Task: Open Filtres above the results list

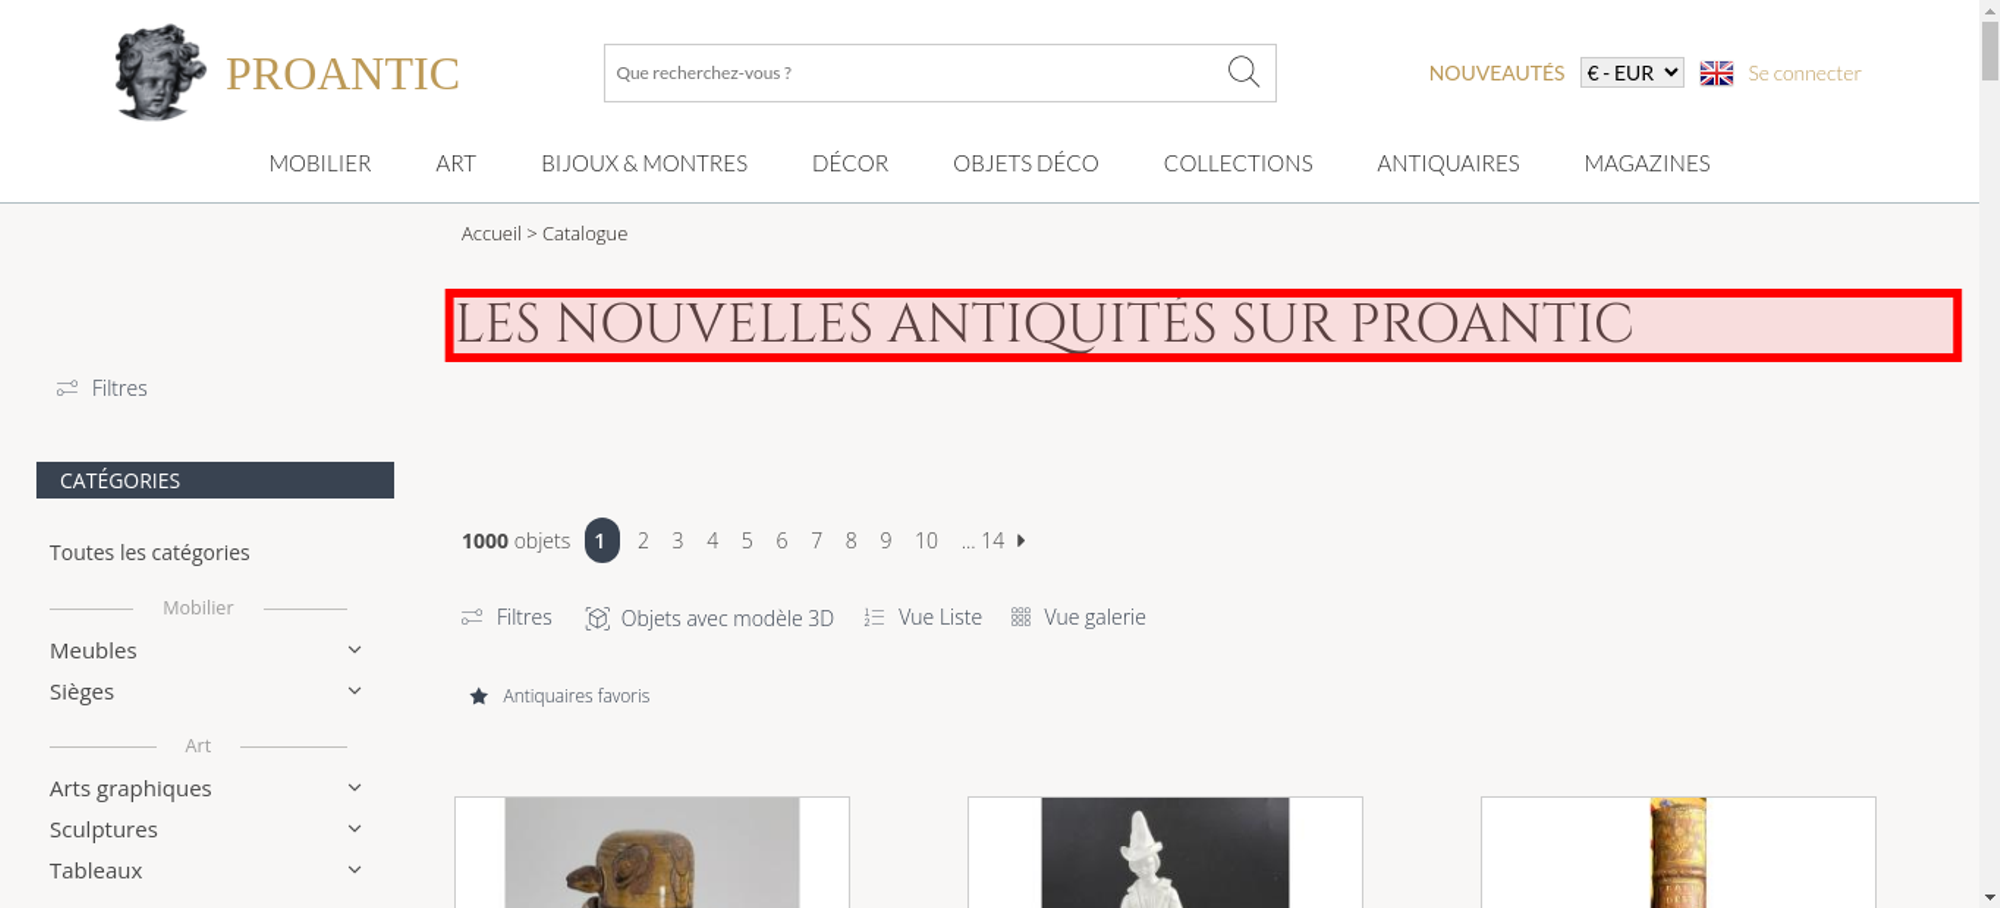Action: [x=506, y=617]
